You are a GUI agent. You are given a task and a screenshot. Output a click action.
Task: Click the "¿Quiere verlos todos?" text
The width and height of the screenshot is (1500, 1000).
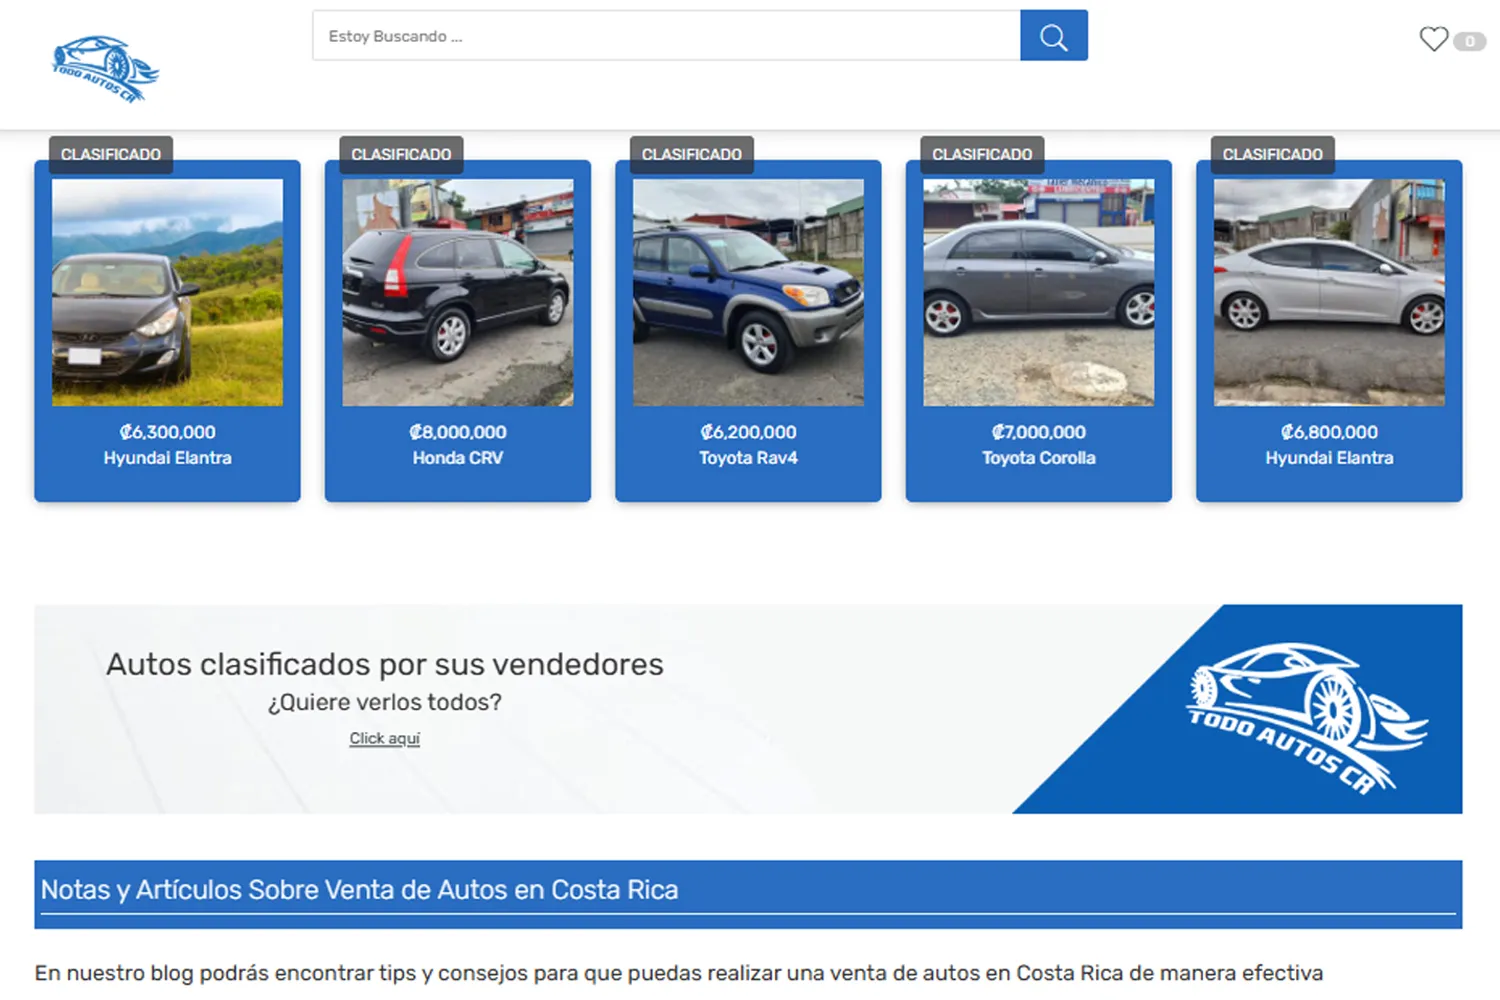[x=385, y=702]
